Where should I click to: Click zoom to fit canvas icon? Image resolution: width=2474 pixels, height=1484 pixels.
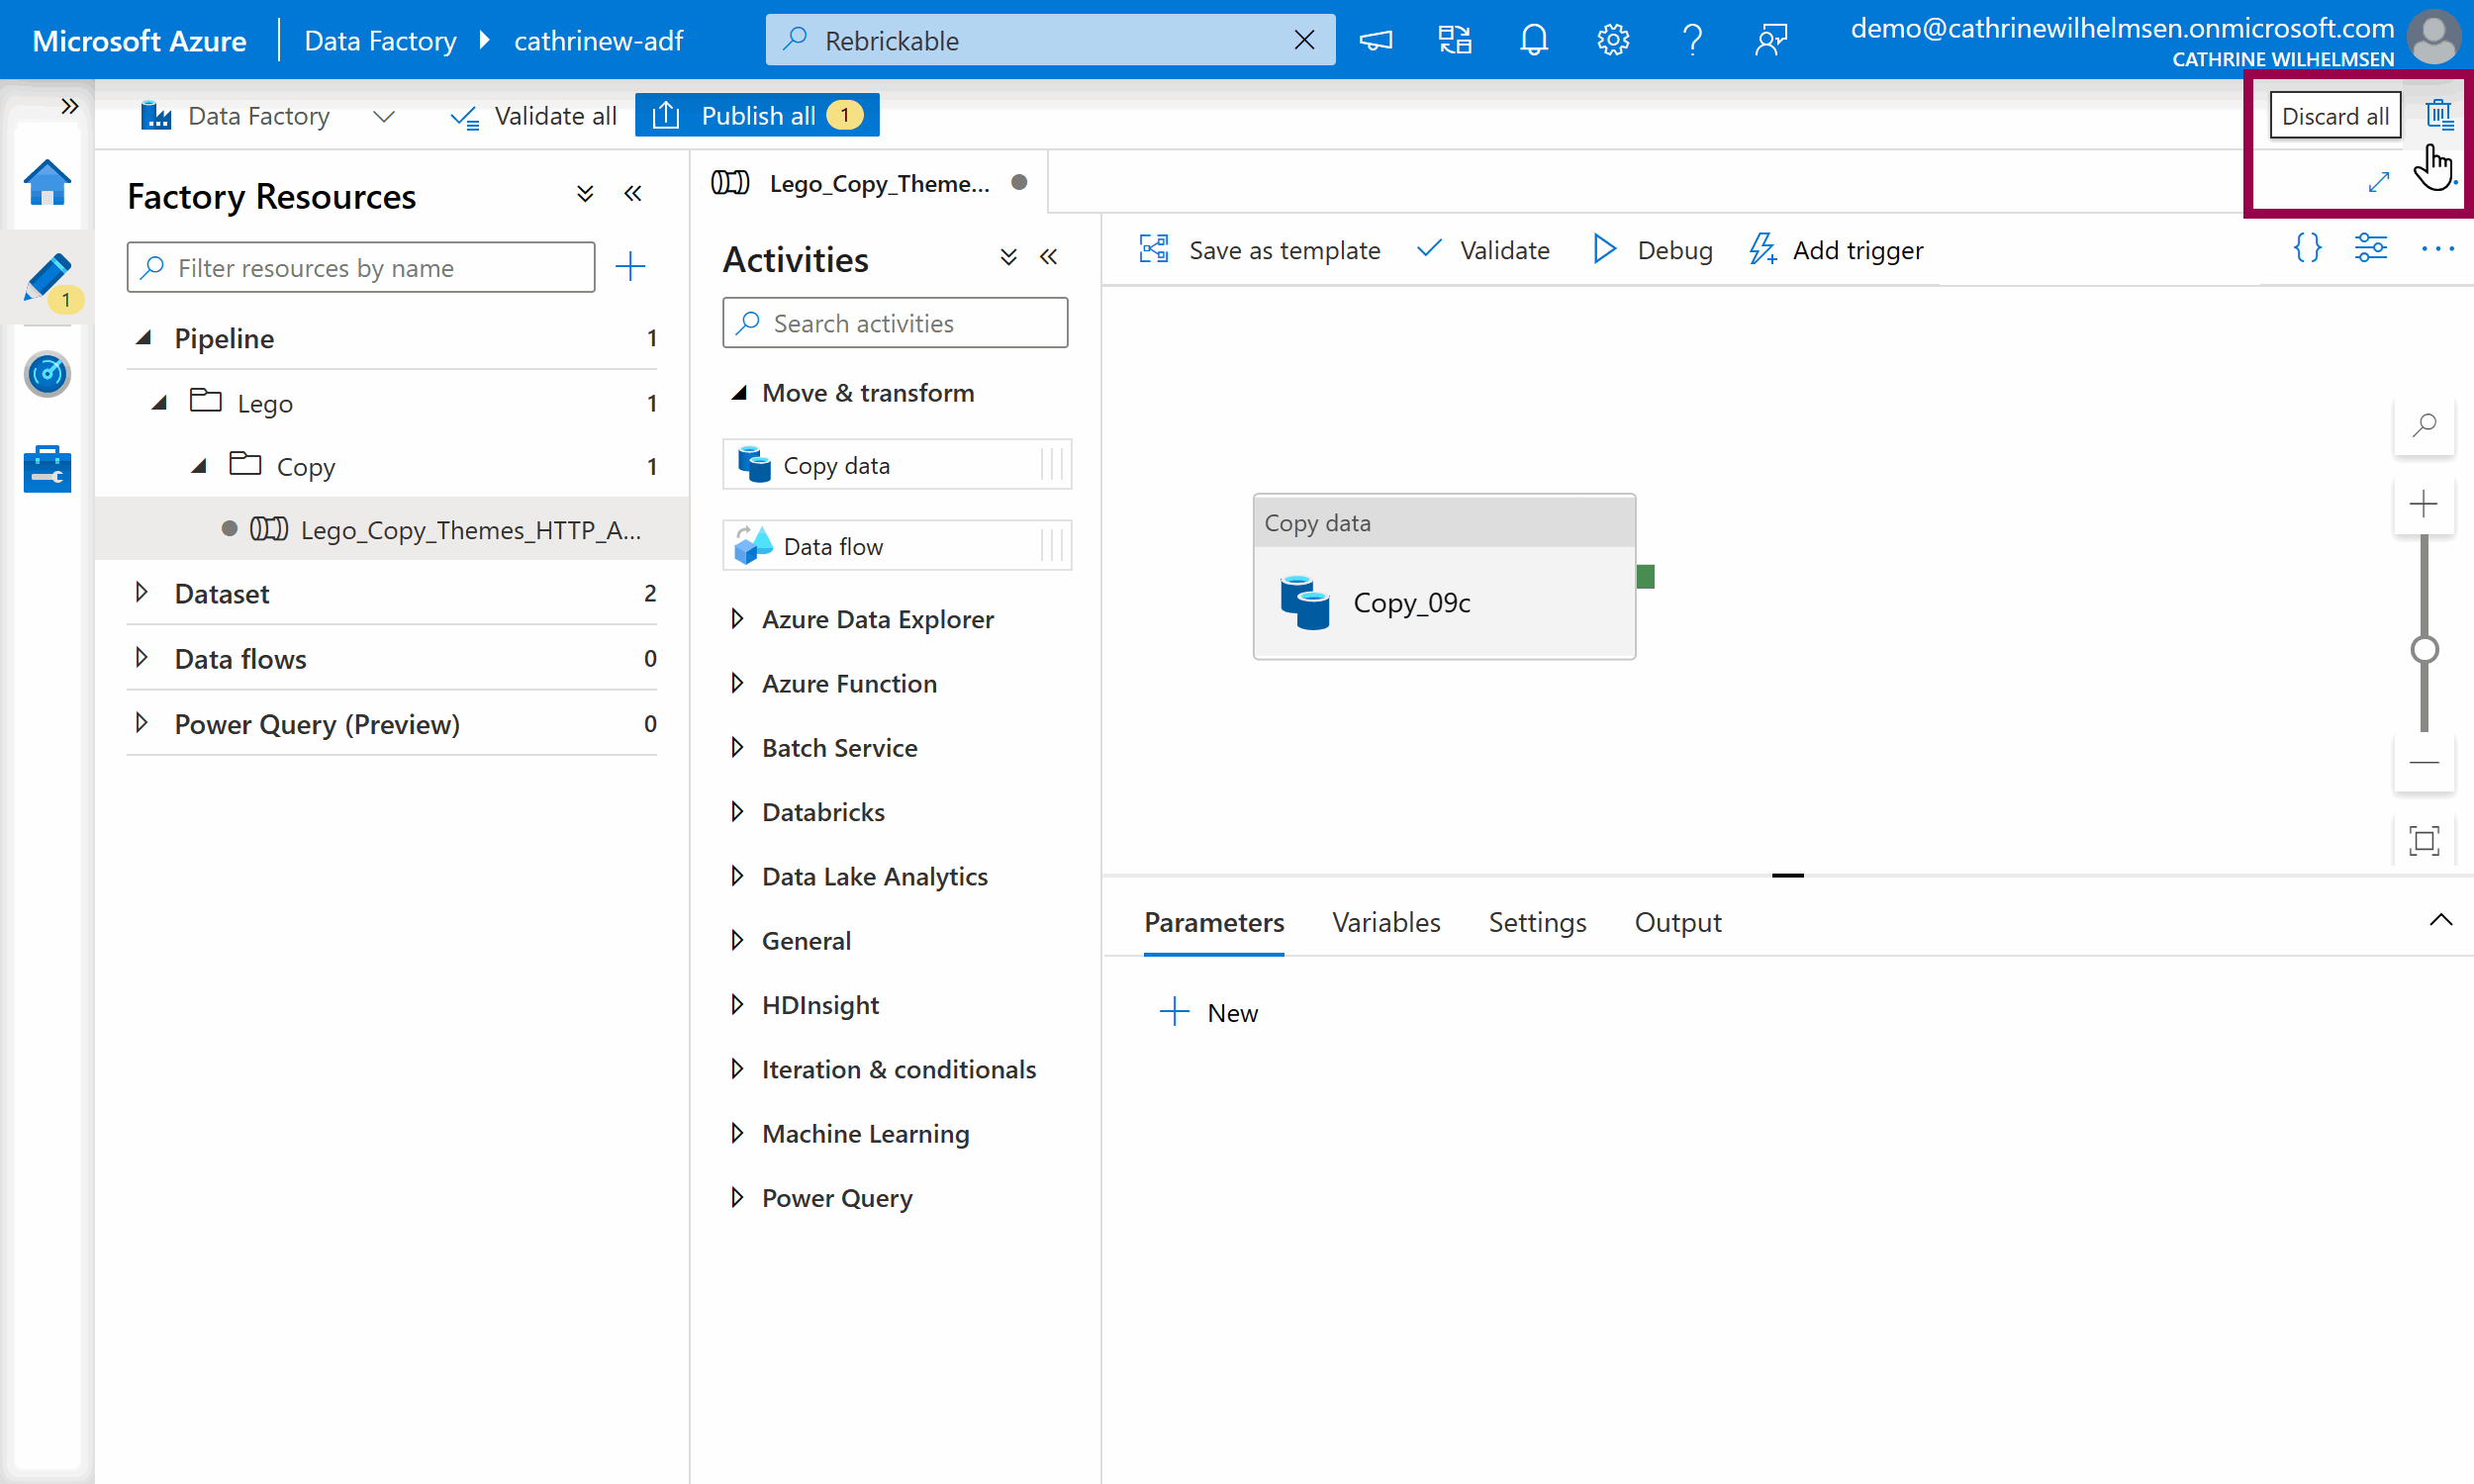coord(2423,840)
